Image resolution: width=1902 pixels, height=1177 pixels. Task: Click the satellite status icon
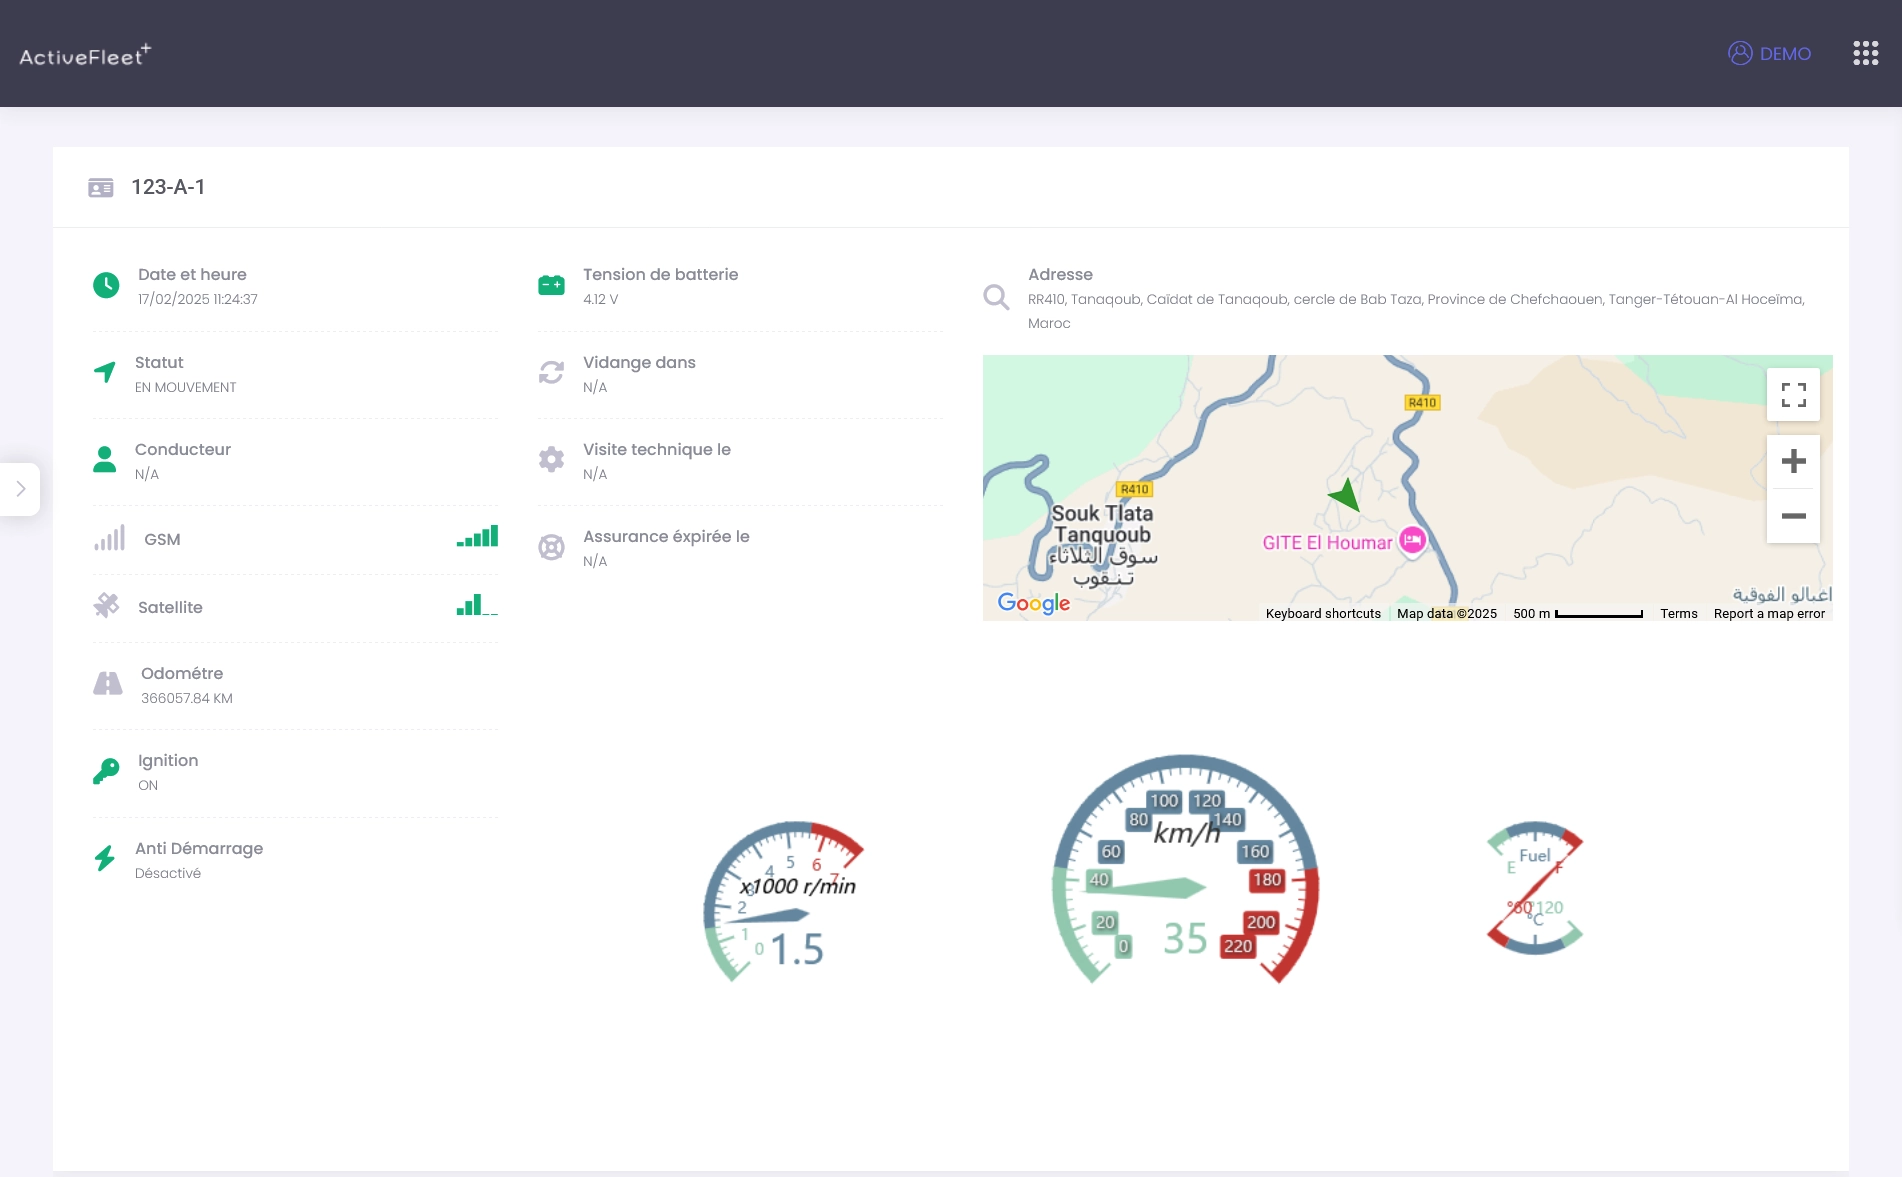[106, 606]
